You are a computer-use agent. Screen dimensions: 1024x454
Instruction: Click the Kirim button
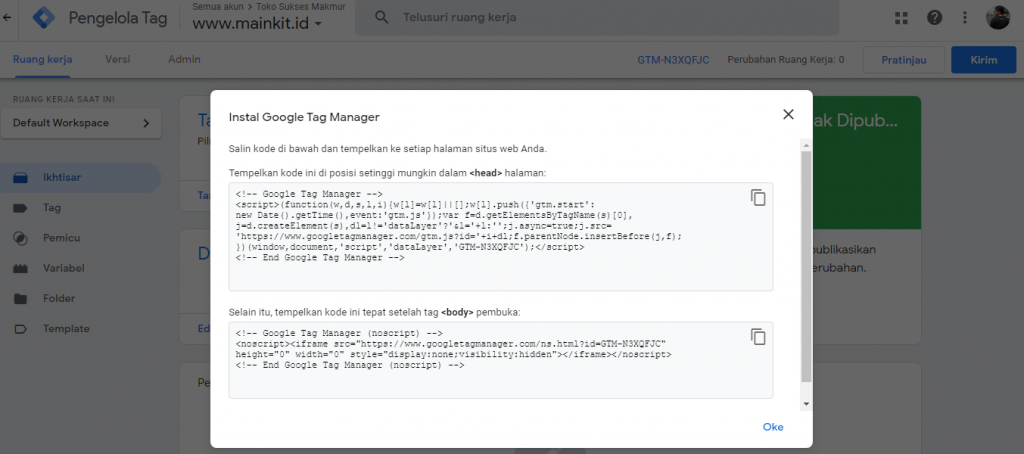coord(984,60)
